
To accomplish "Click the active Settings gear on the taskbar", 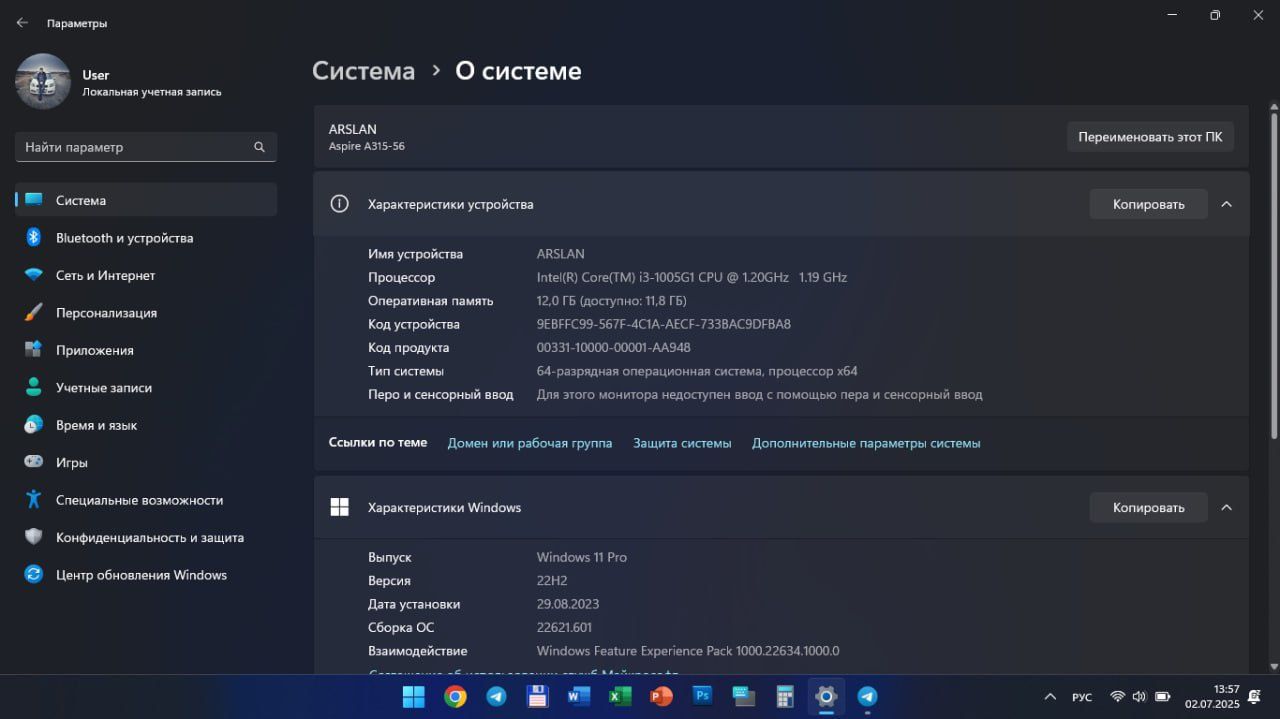I will 826,696.
